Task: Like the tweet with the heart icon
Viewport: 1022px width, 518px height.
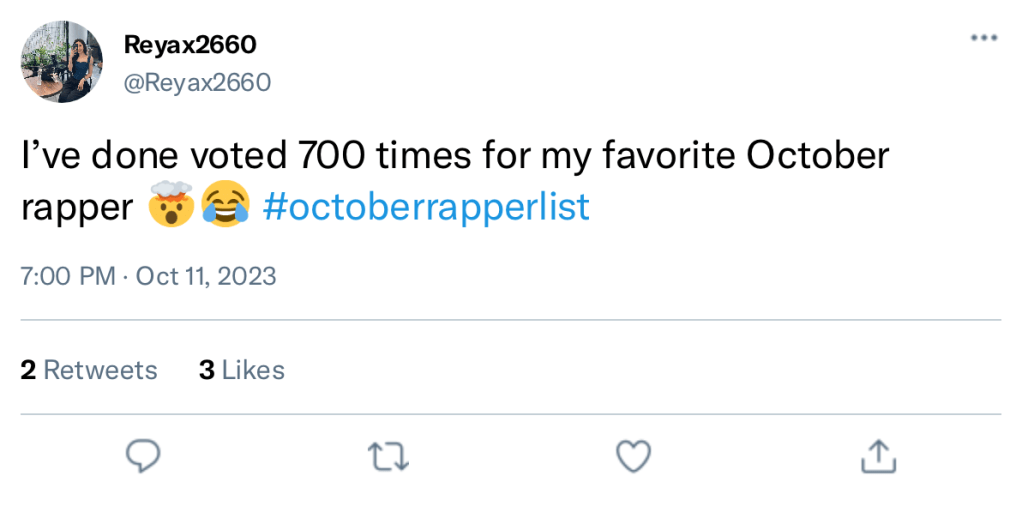Action: click(633, 456)
